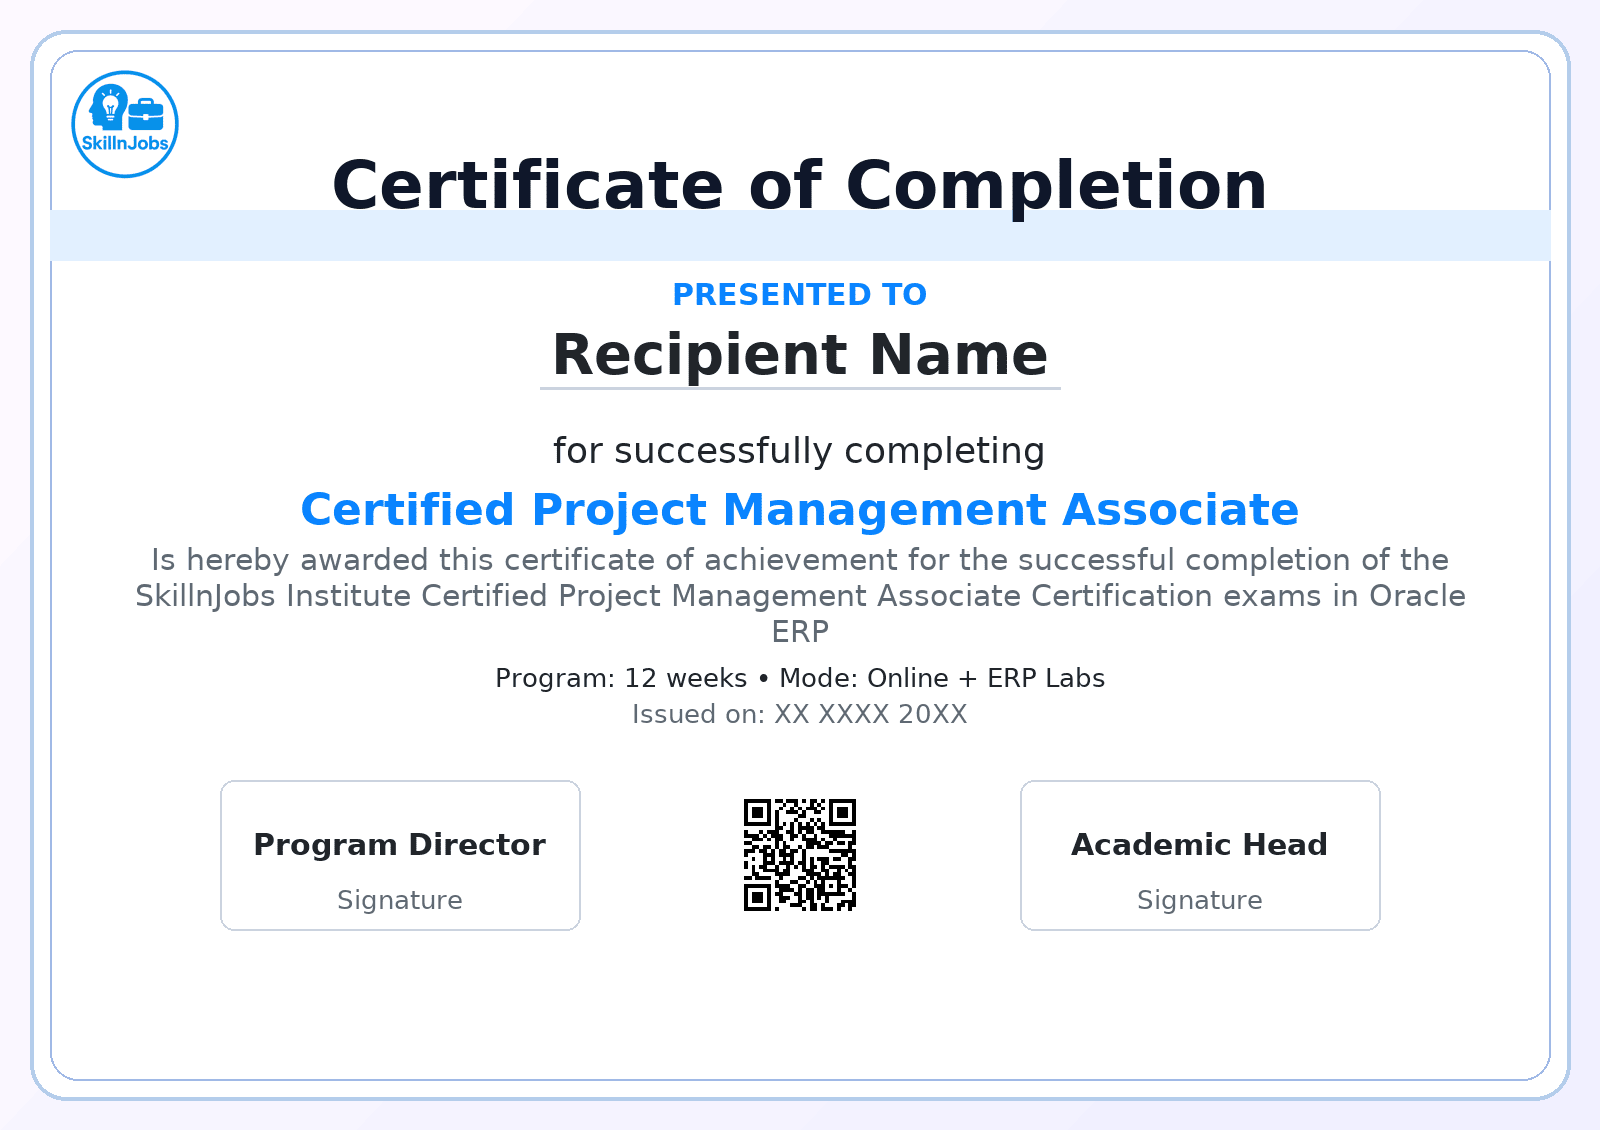Open the Certified Project Management Associate title
This screenshot has height=1130, width=1600.
(800, 510)
